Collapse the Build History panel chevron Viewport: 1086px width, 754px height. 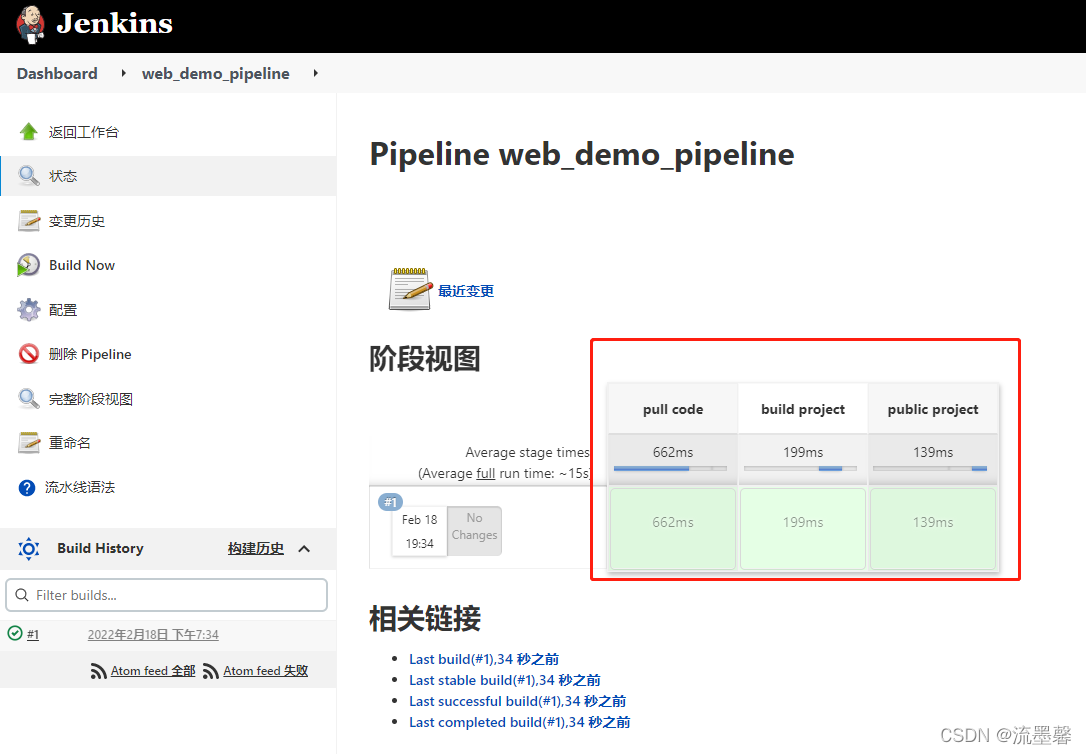304,548
